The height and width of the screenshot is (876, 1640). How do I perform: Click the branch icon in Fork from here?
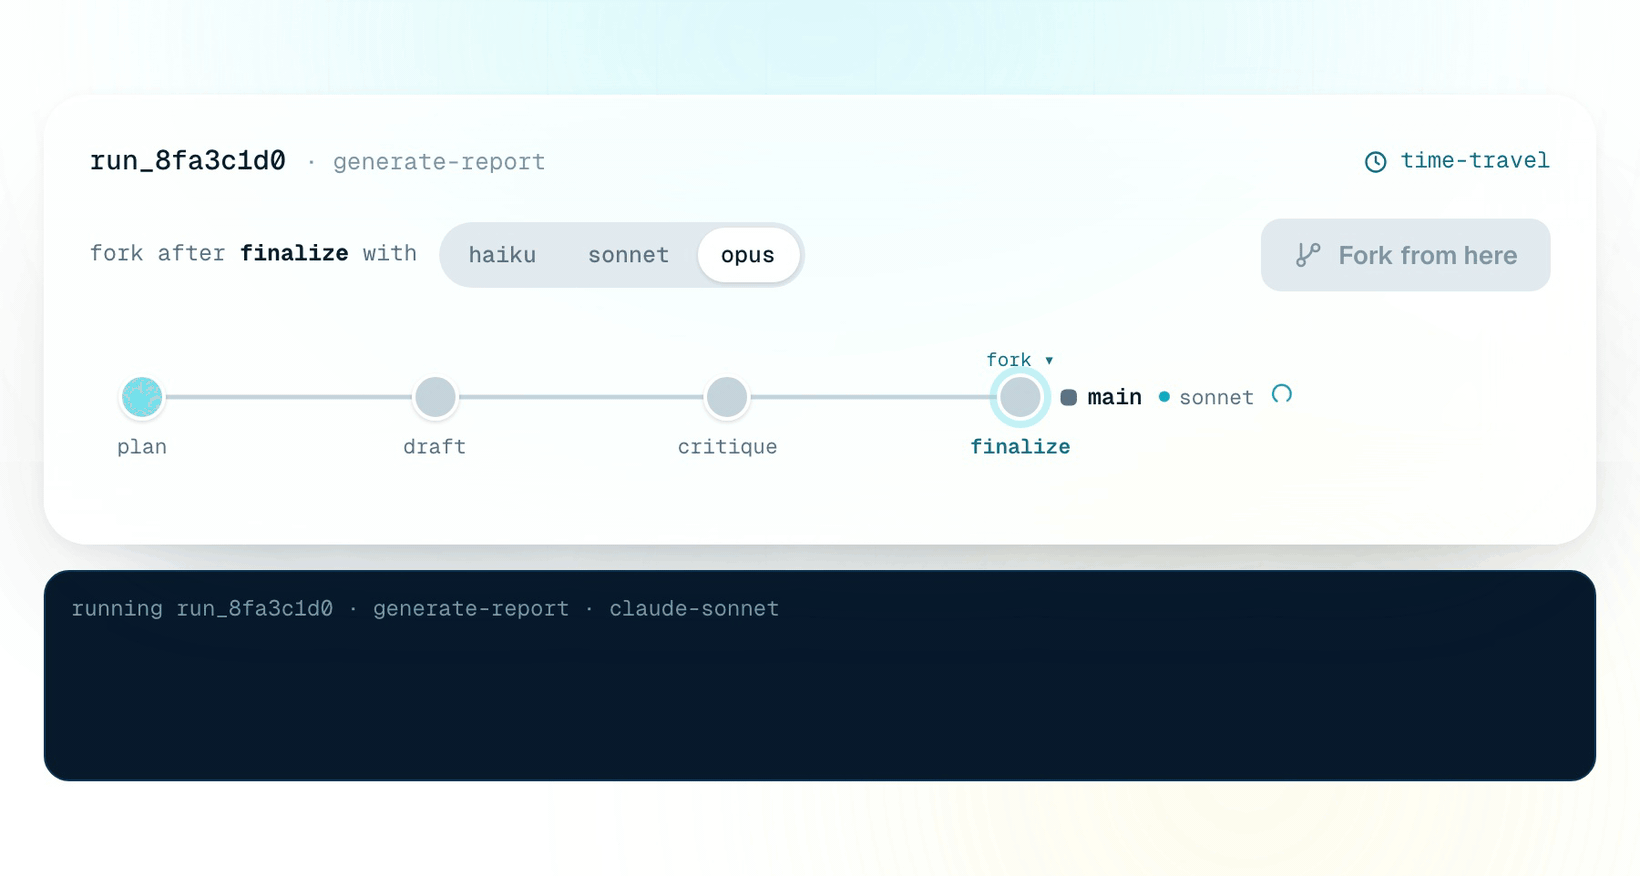[1308, 255]
